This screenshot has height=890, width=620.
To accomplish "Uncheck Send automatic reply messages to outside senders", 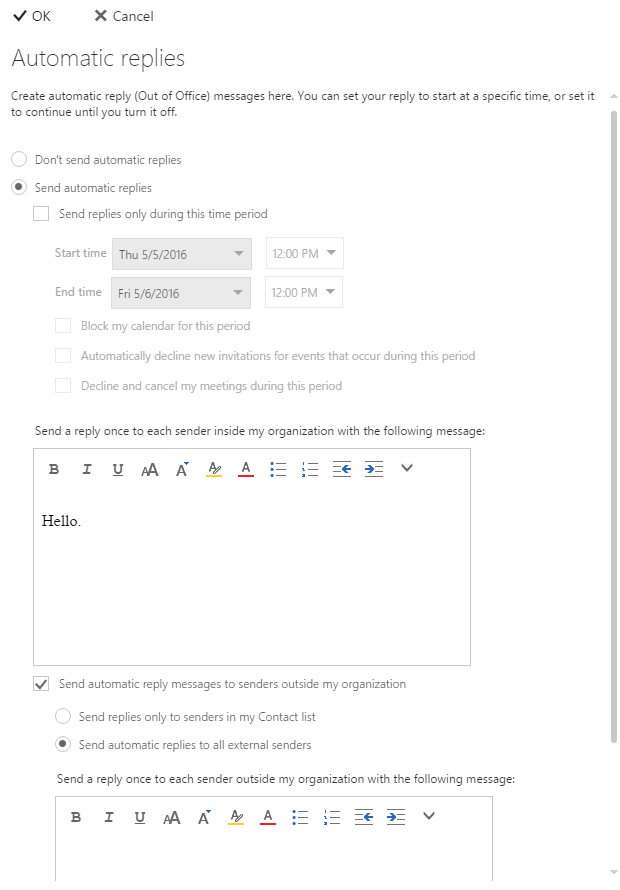I will 41,684.
